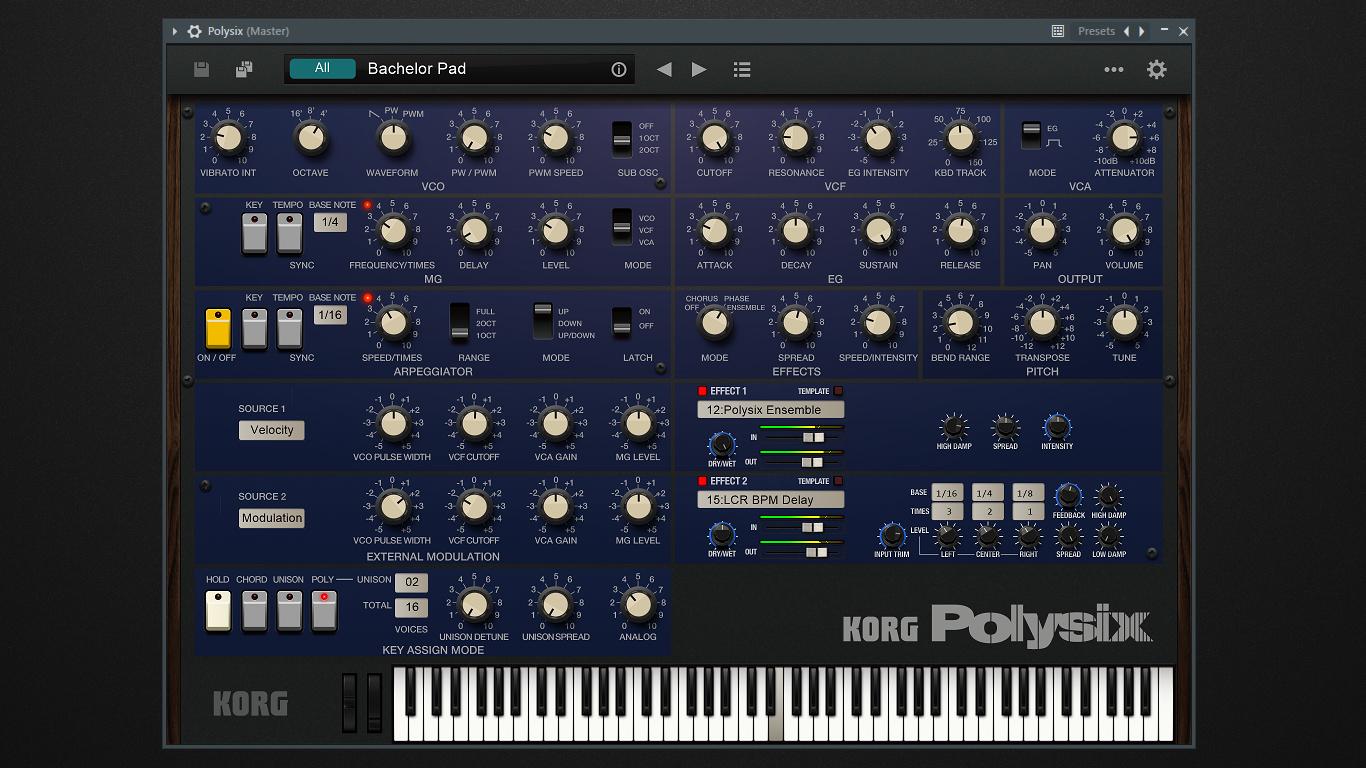Screen dimensions: 1366x768
Task: Click the plugin options gear in title bar
Action: [x=194, y=31]
